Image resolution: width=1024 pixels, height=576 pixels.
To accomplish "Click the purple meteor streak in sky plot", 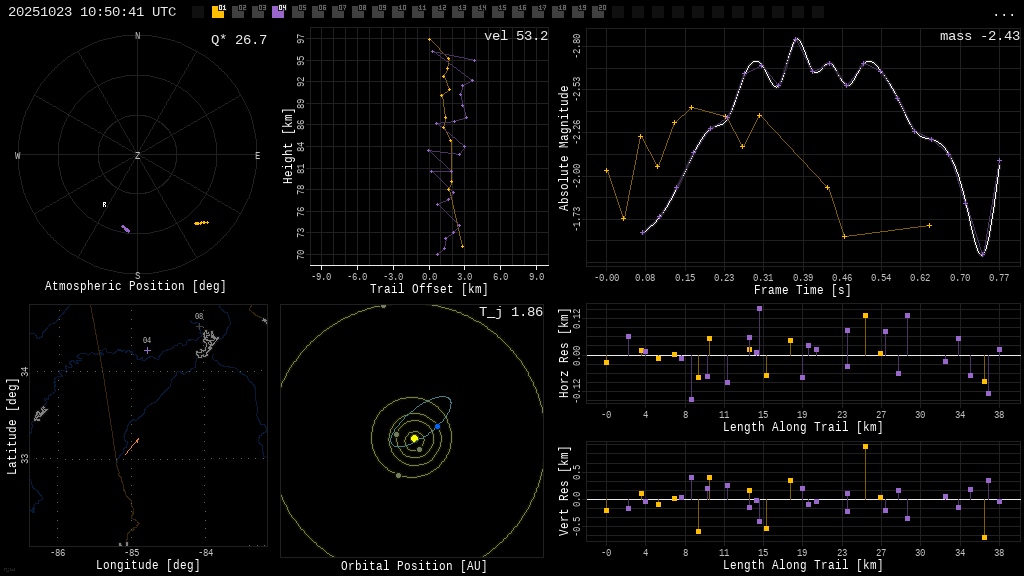I will coord(126,229).
